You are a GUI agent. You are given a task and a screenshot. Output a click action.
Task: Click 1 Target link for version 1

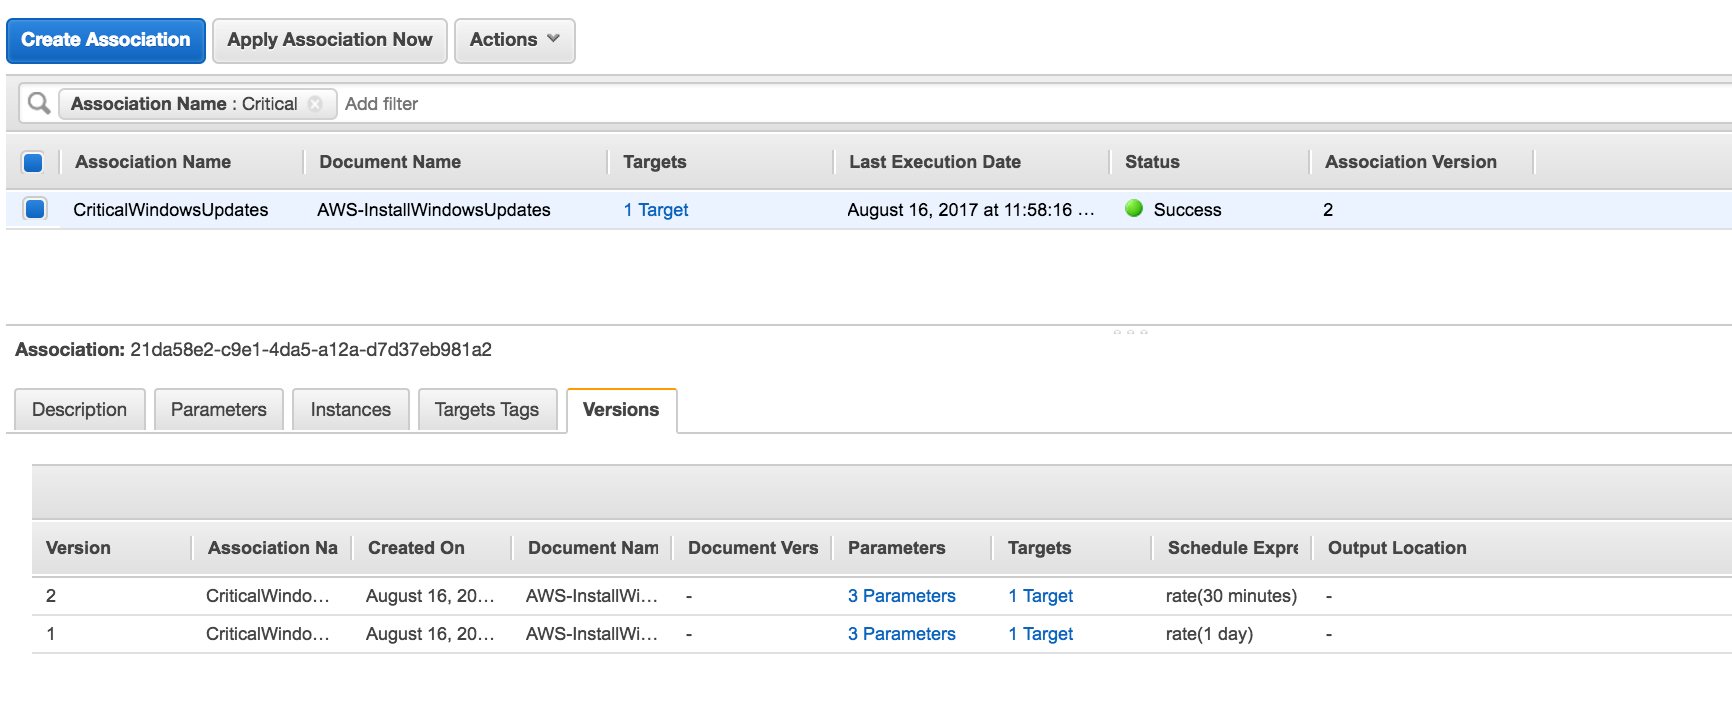point(1040,634)
